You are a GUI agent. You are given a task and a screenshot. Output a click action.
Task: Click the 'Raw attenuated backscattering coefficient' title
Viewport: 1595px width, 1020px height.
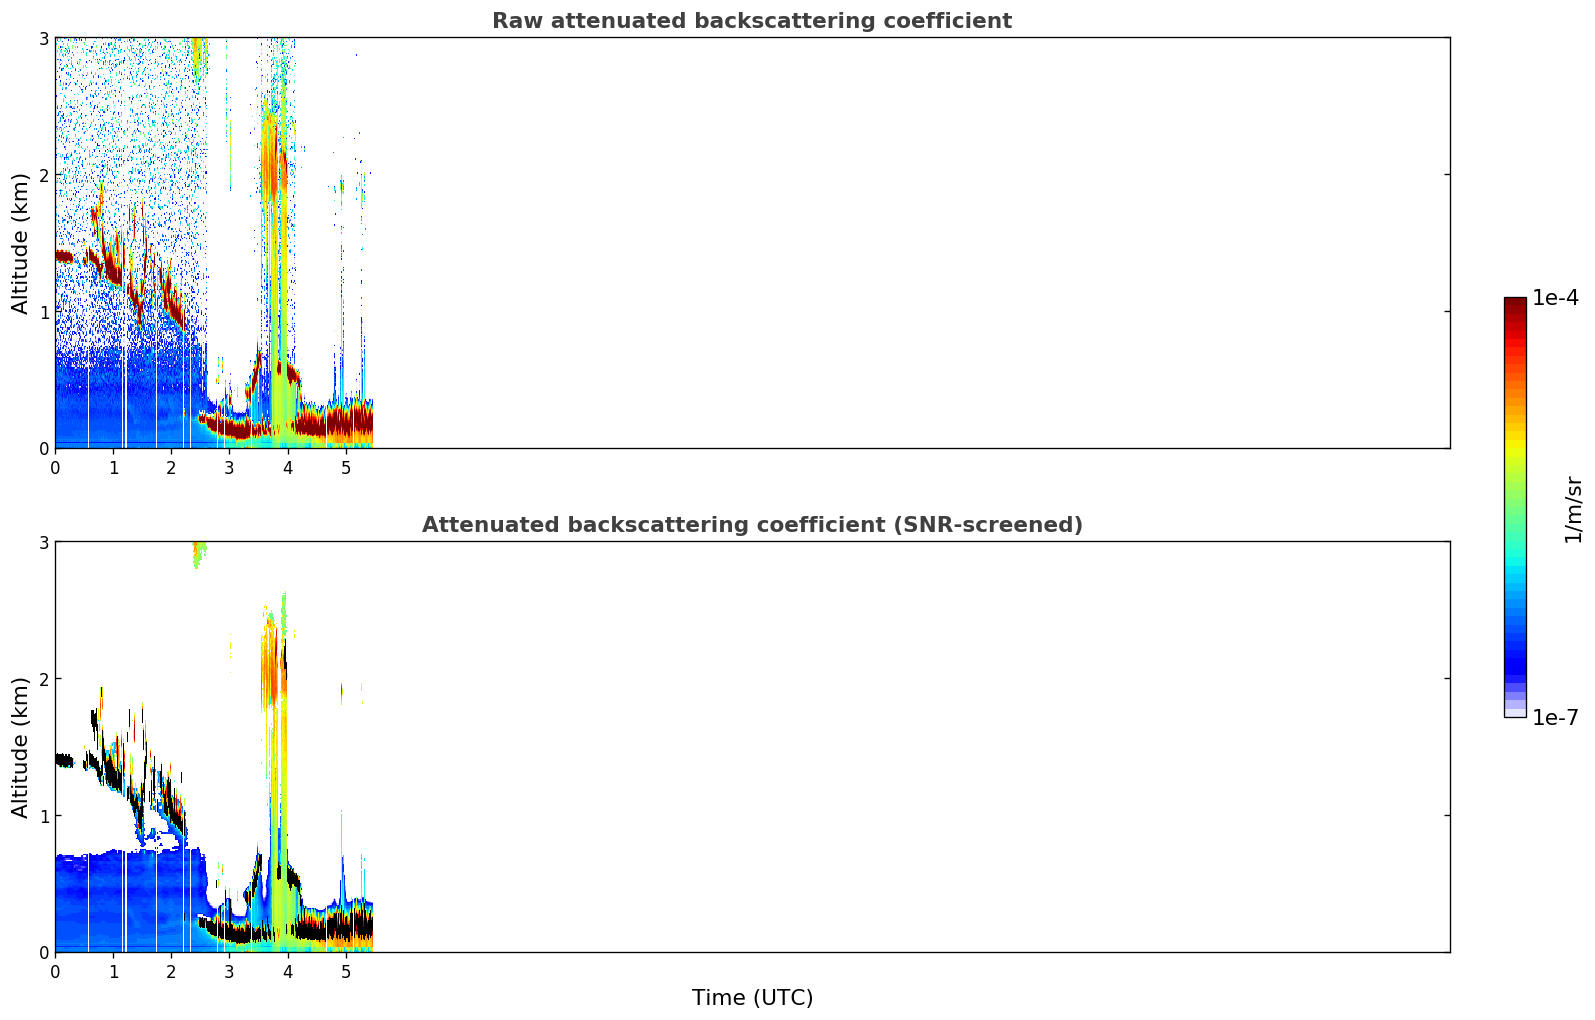pos(752,21)
